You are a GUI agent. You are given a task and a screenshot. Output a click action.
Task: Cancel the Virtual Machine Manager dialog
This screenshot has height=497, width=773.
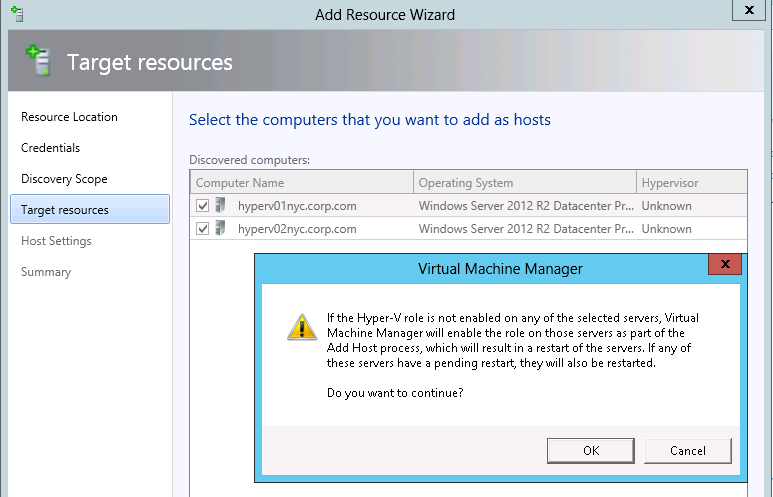tap(688, 451)
